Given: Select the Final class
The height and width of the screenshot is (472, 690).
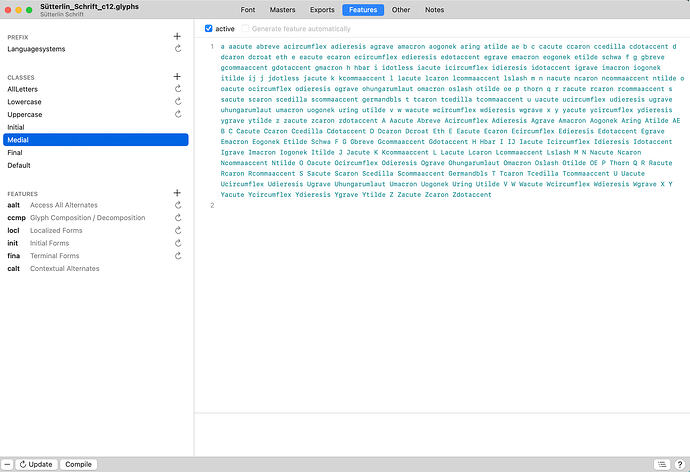Looking at the screenshot, I should pos(94,153).
